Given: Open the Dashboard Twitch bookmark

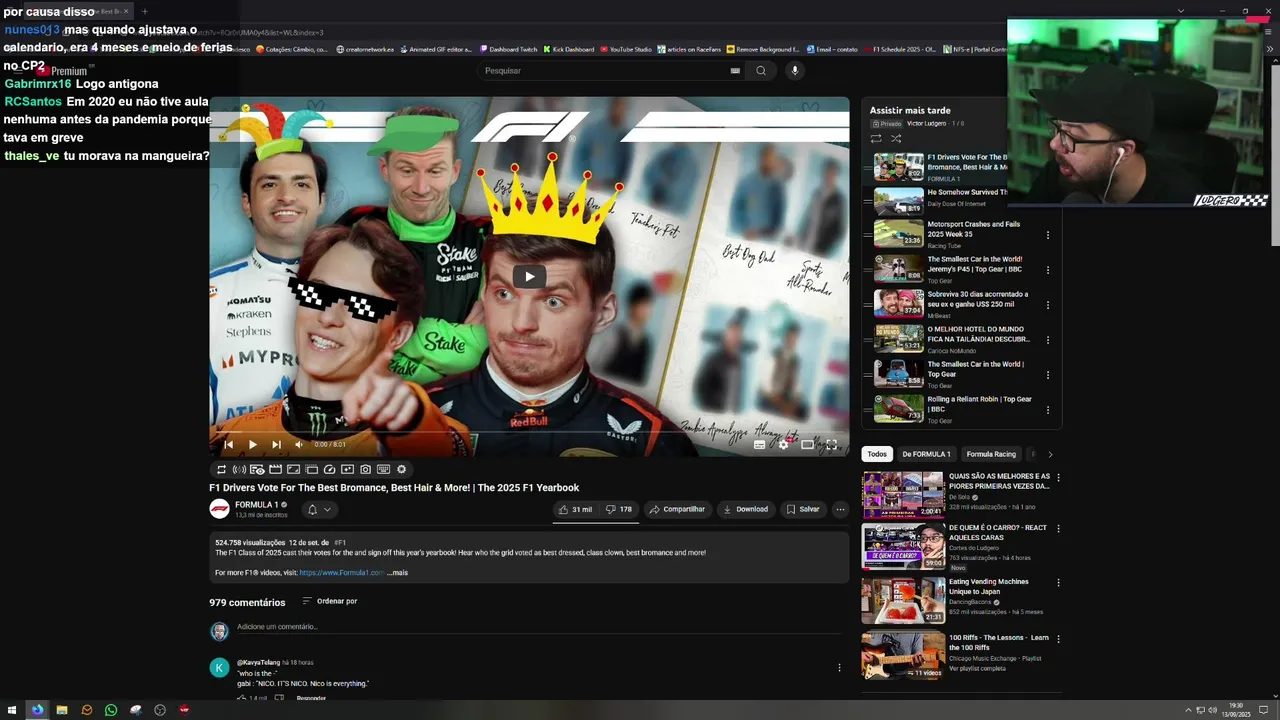Looking at the screenshot, I should (x=508, y=49).
